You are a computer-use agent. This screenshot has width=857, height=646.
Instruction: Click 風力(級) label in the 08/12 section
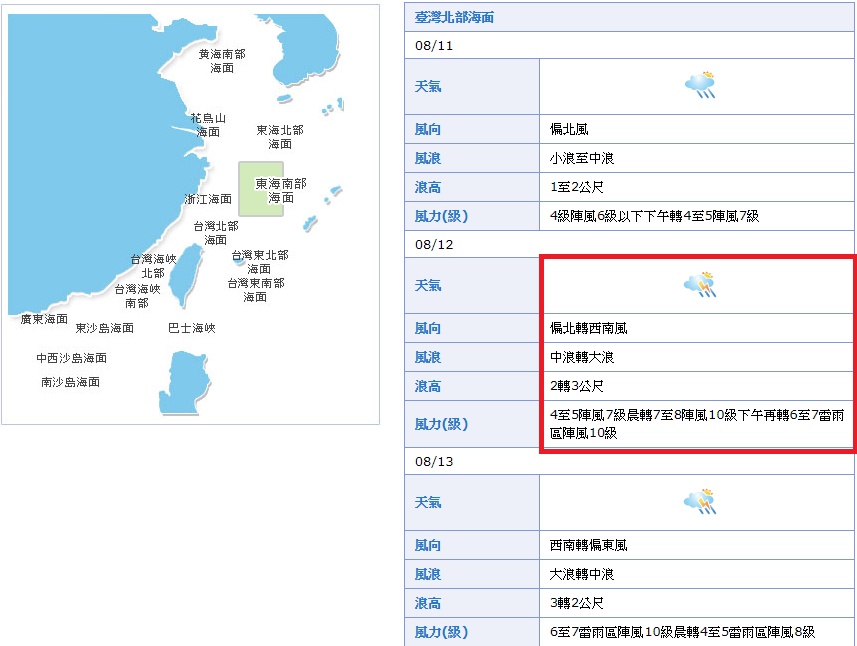click(441, 424)
